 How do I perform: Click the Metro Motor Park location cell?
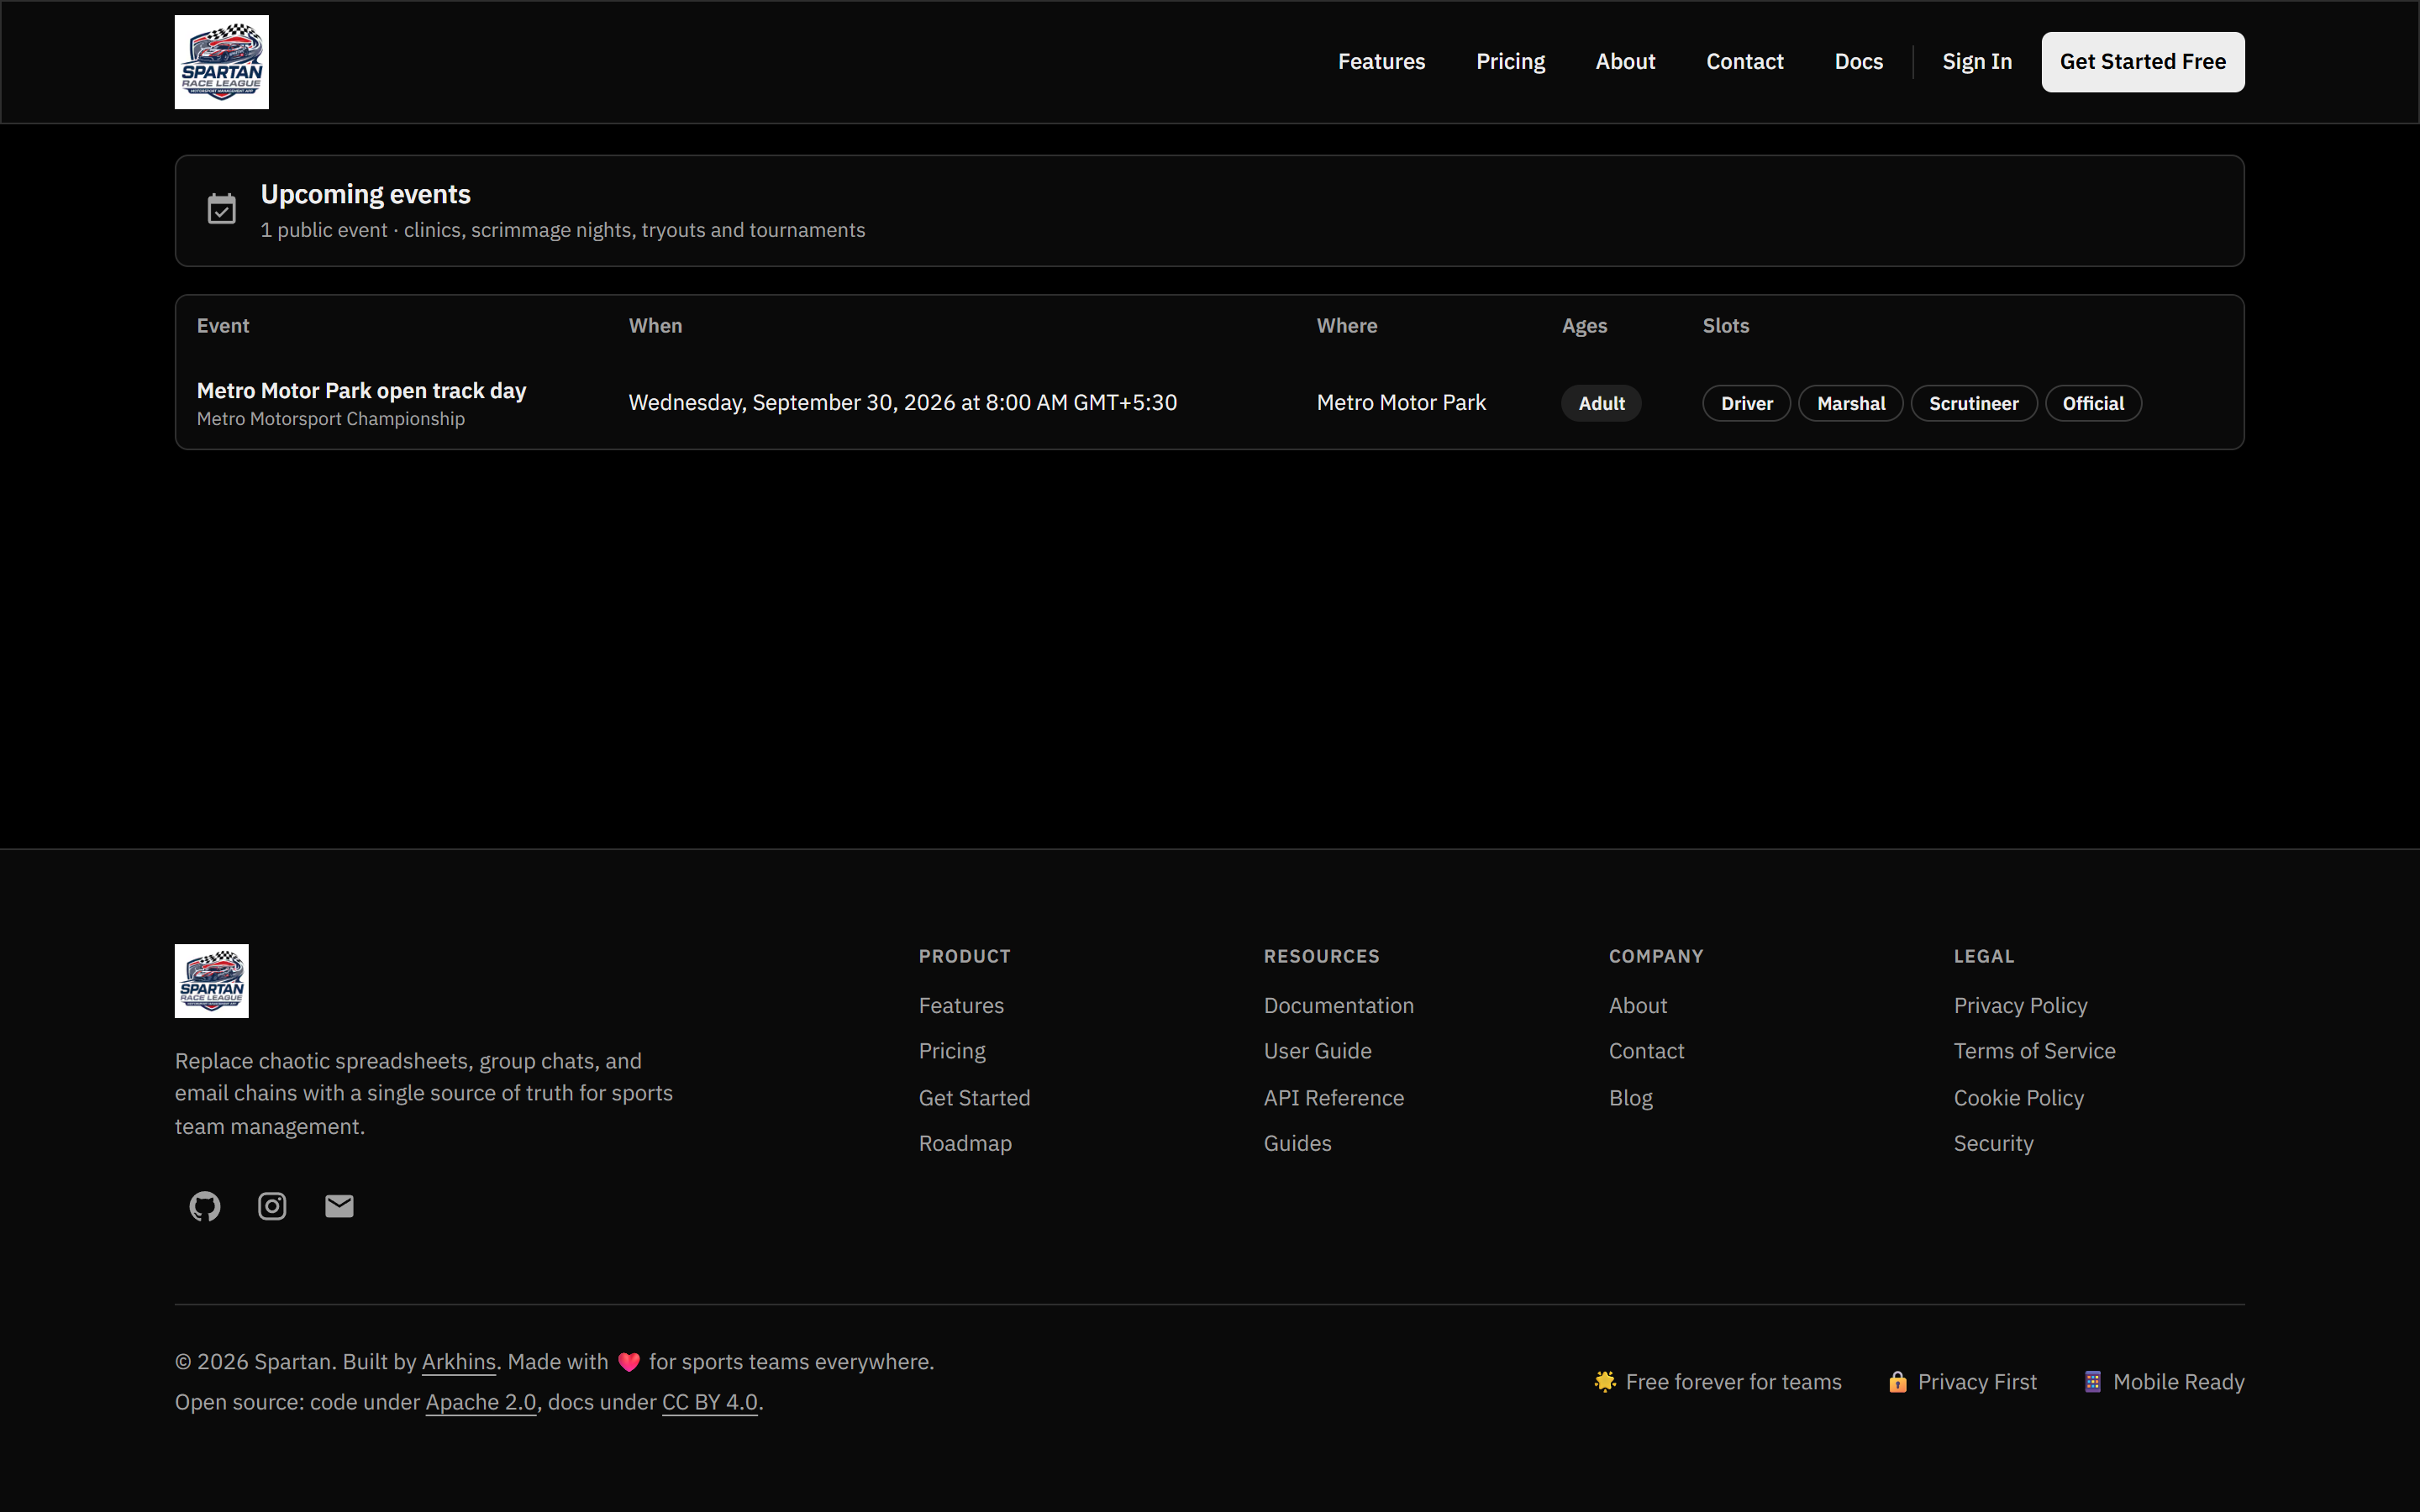tap(1401, 402)
